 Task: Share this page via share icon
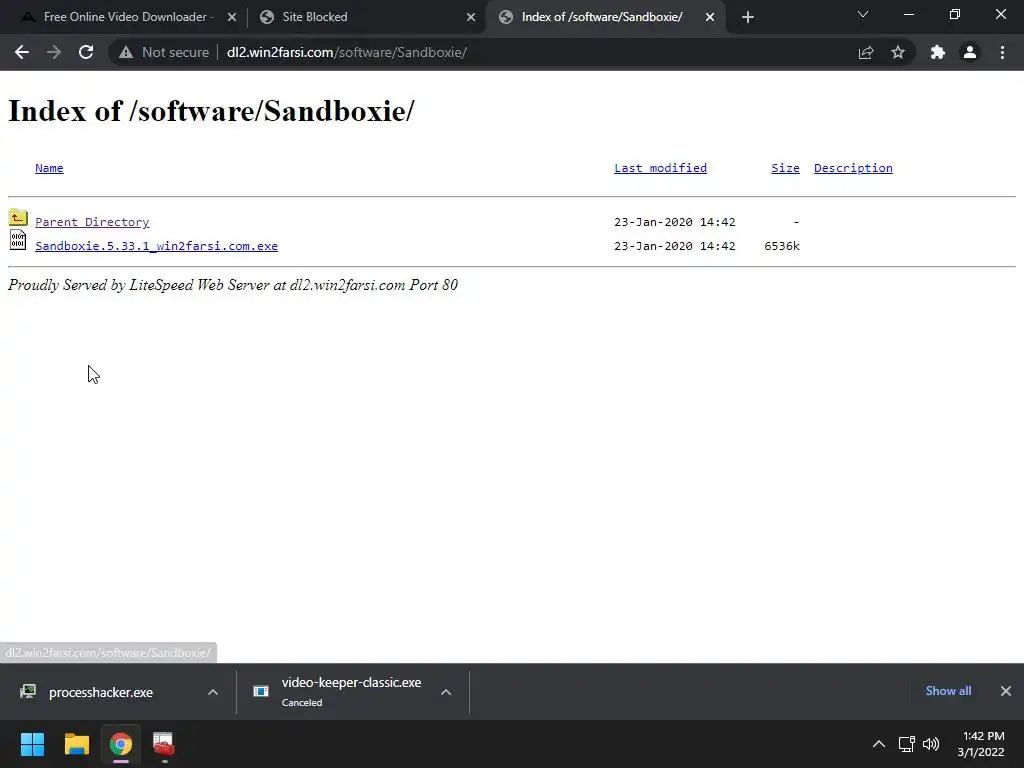click(x=866, y=52)
